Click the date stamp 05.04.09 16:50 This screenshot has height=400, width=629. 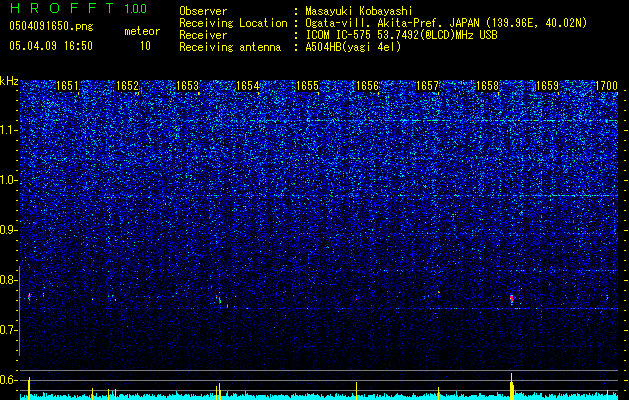51,46
